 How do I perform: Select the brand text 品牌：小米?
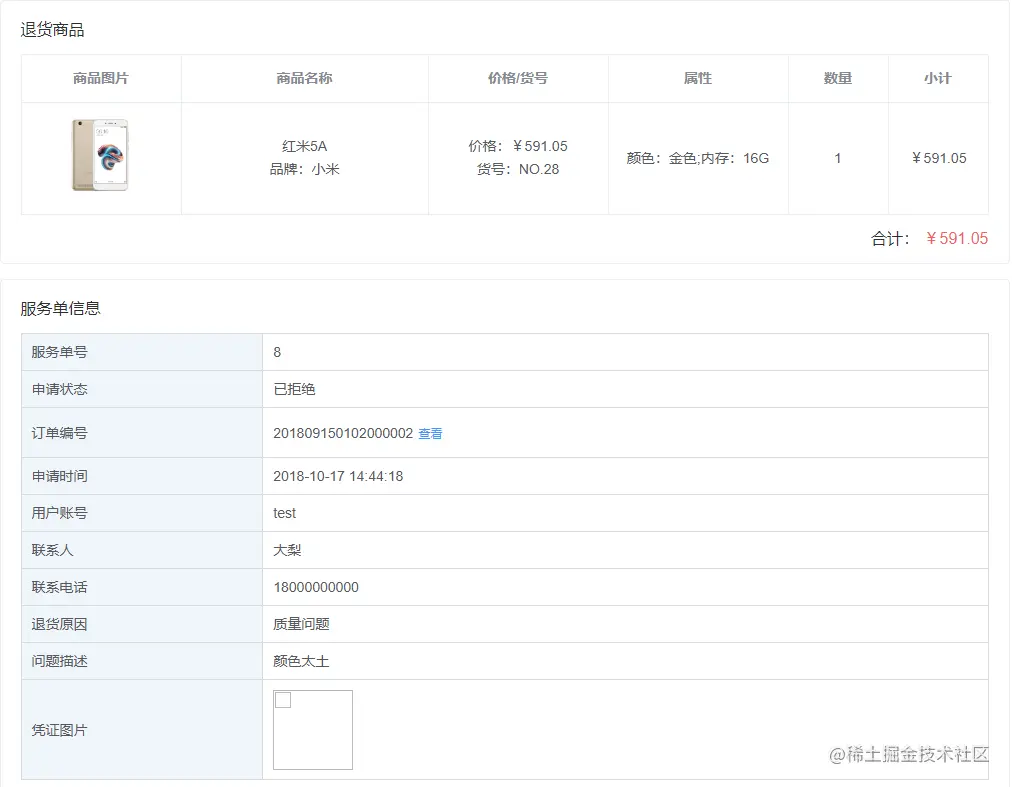pyautogui.click(x=305, y=169)
